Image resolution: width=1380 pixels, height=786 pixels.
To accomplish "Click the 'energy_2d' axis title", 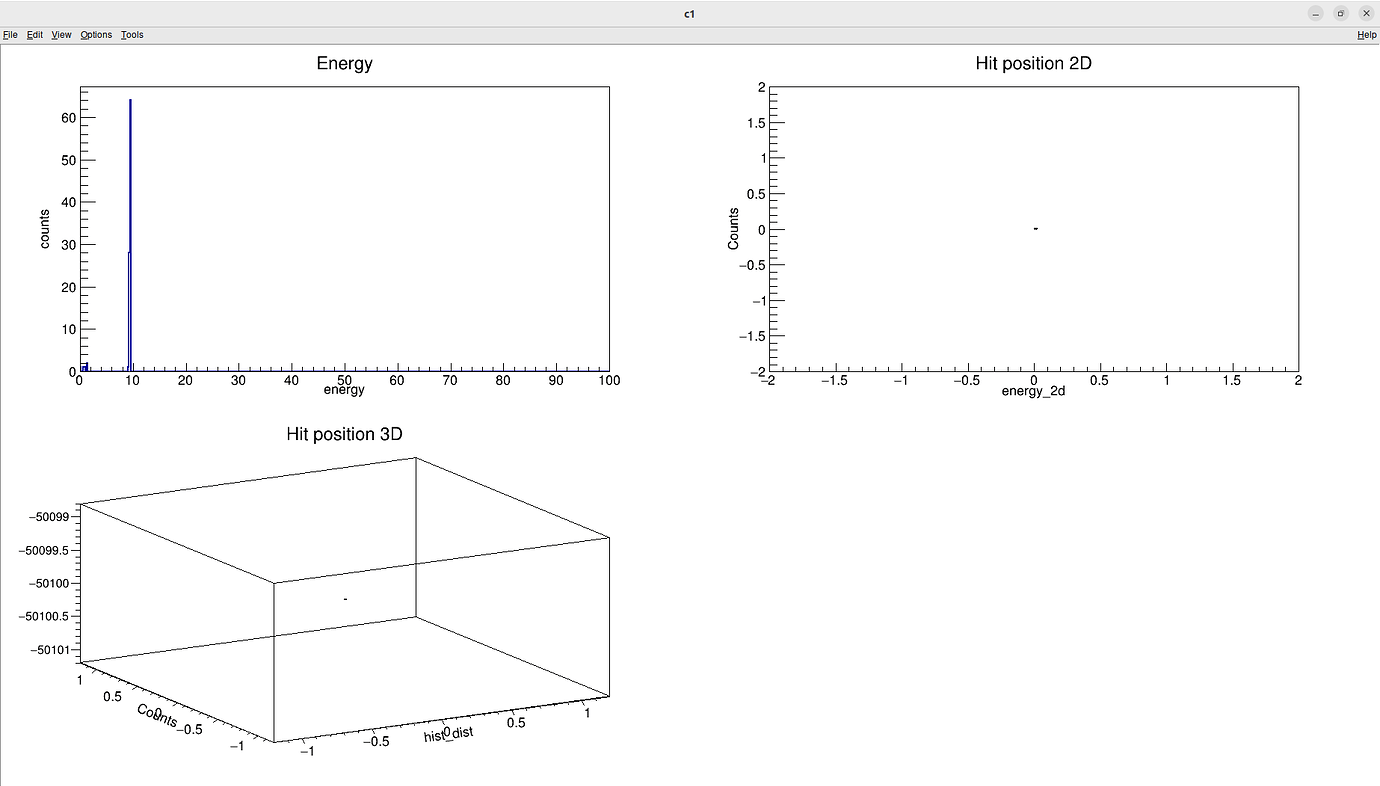I will 1034,391.
